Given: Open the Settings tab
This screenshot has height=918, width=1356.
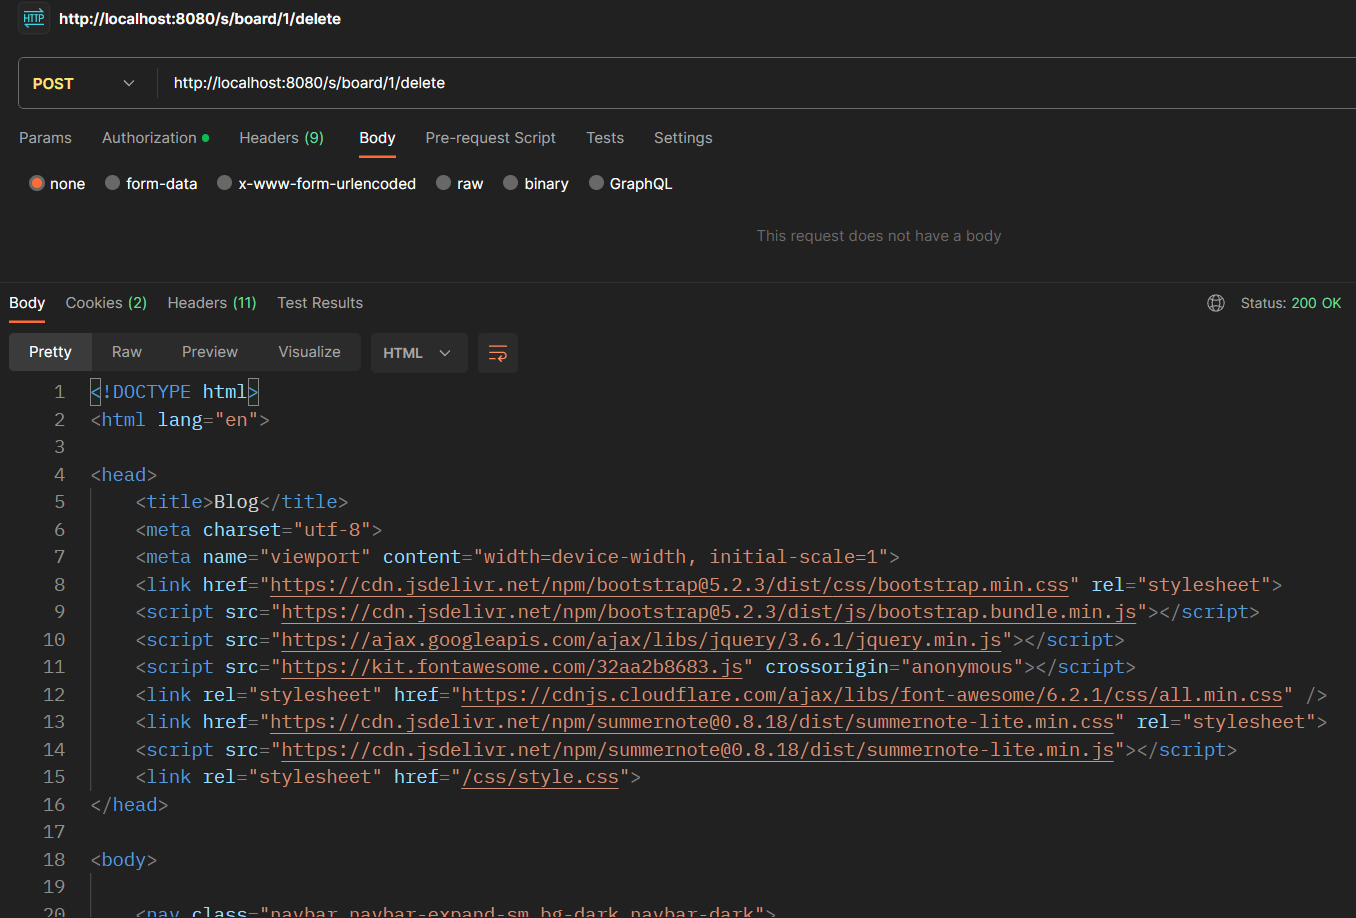Looking at the screenshot, I should tap(683, 138).
